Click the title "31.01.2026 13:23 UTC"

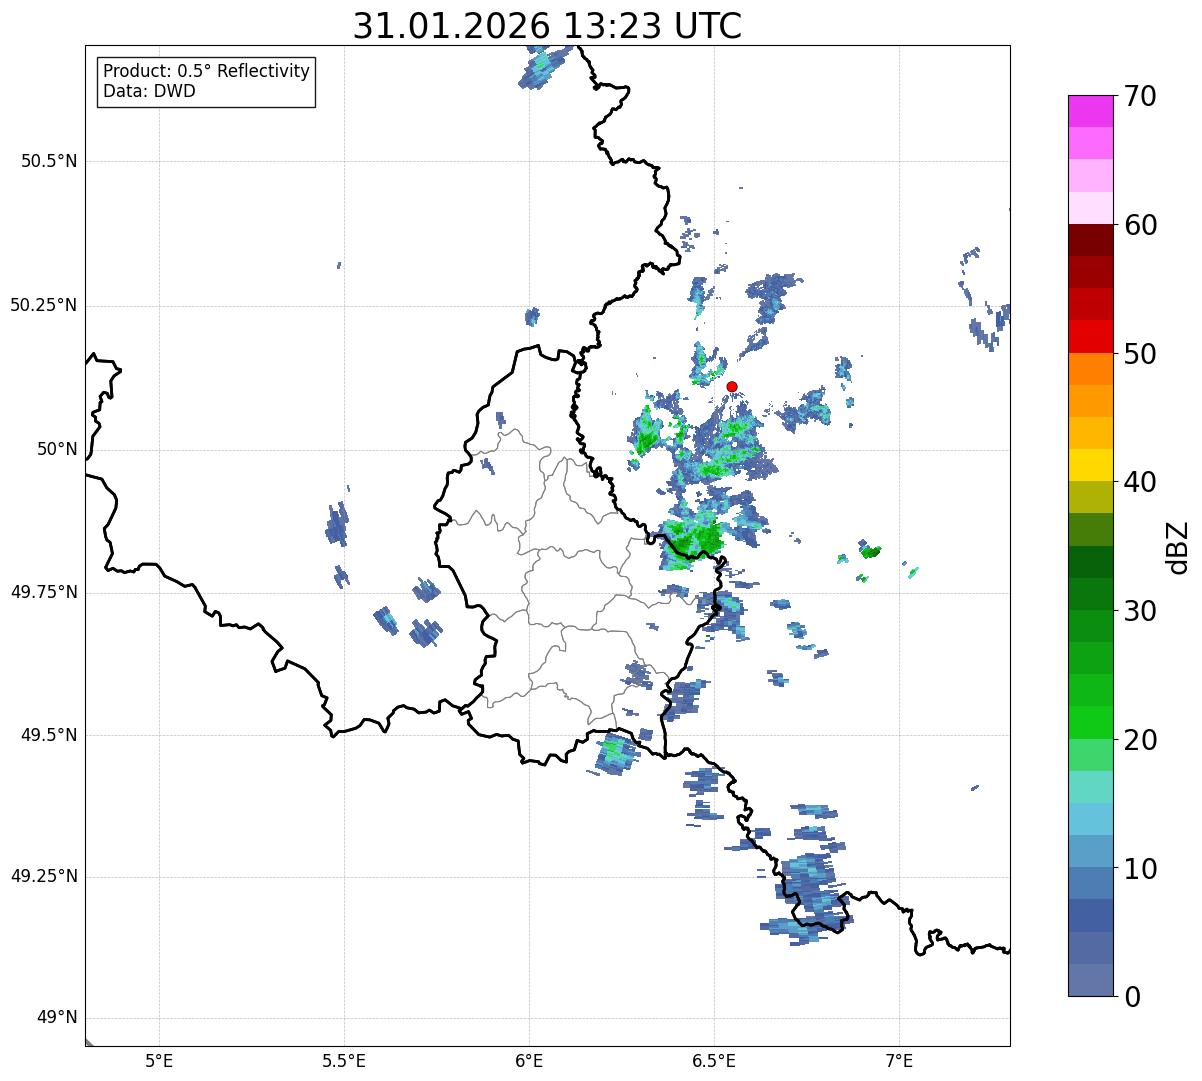547,26
